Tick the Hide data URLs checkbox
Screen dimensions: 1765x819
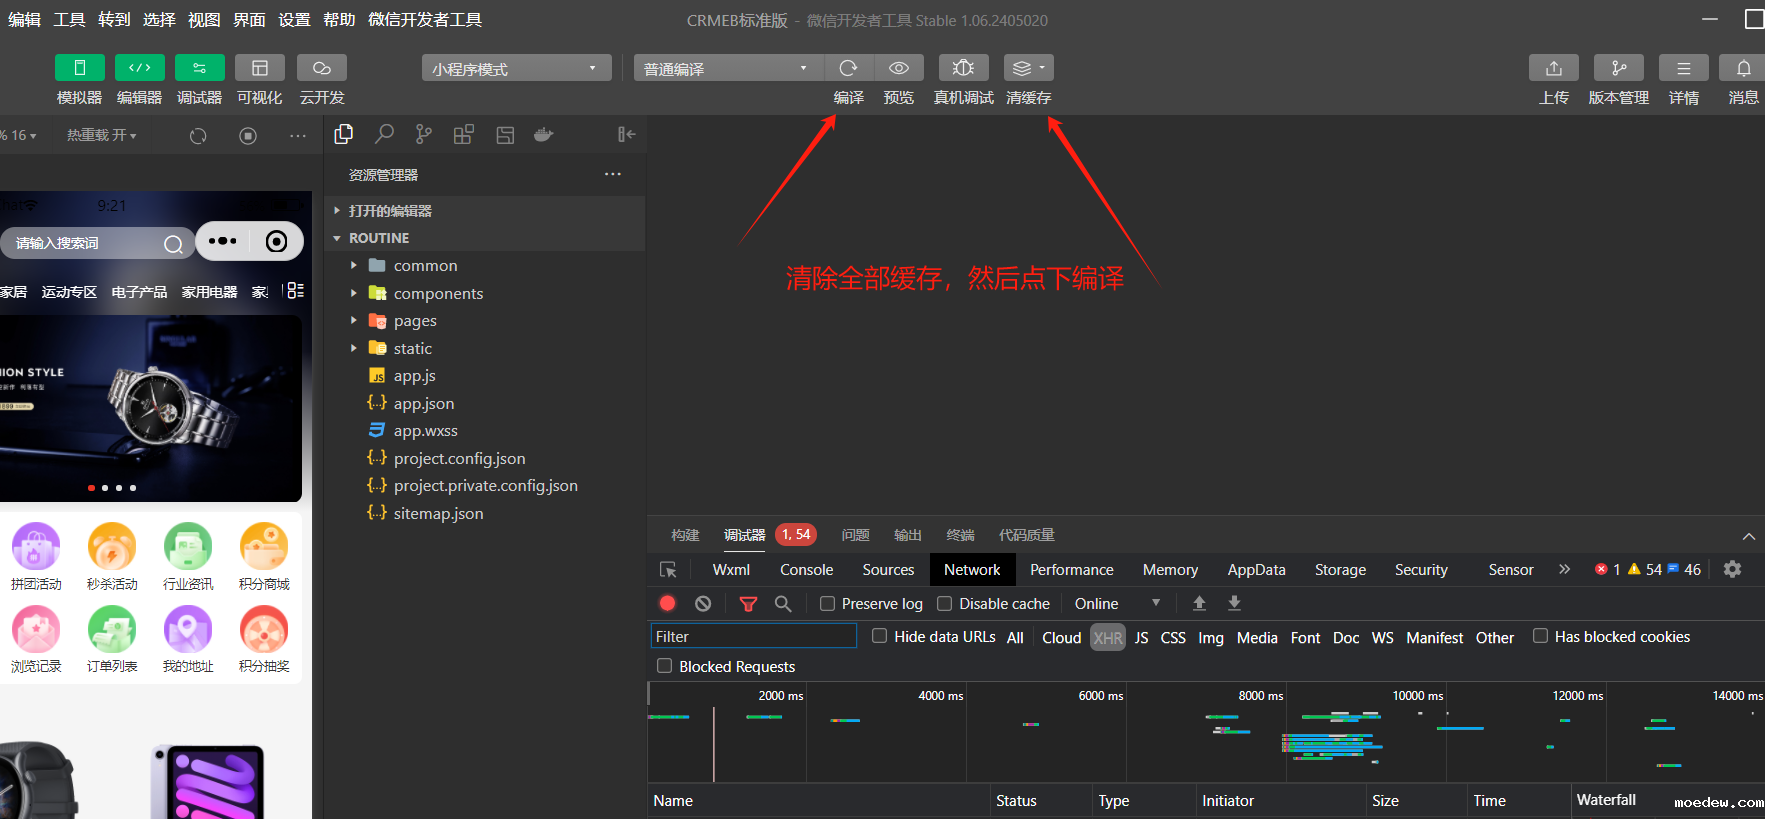(x=879, y=636)
